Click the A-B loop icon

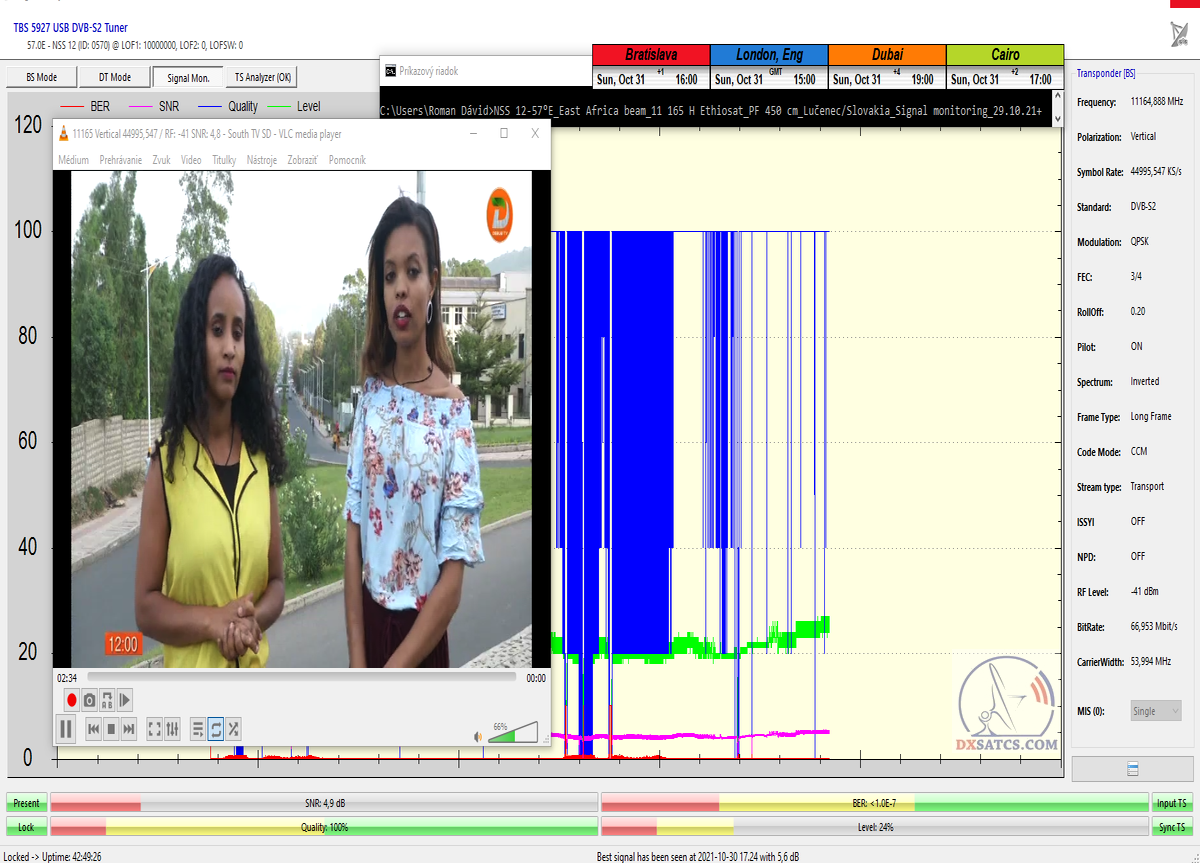[107, 701]
